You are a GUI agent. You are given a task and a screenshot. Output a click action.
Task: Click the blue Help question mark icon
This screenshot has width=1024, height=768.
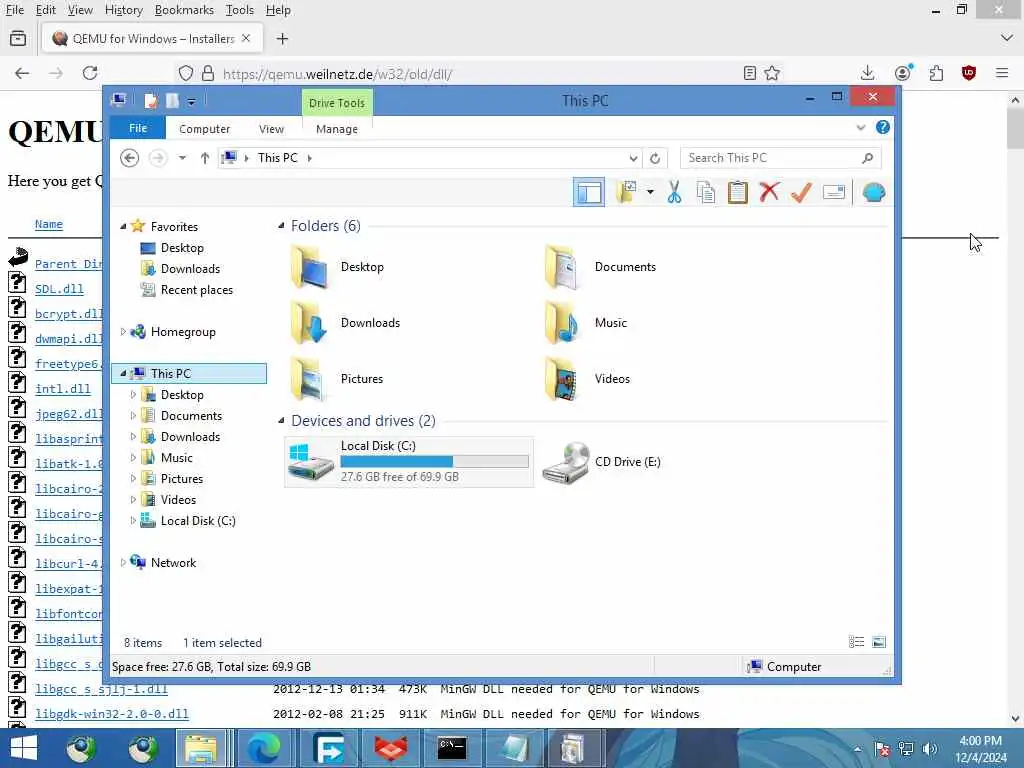click(x=882, y=127)
